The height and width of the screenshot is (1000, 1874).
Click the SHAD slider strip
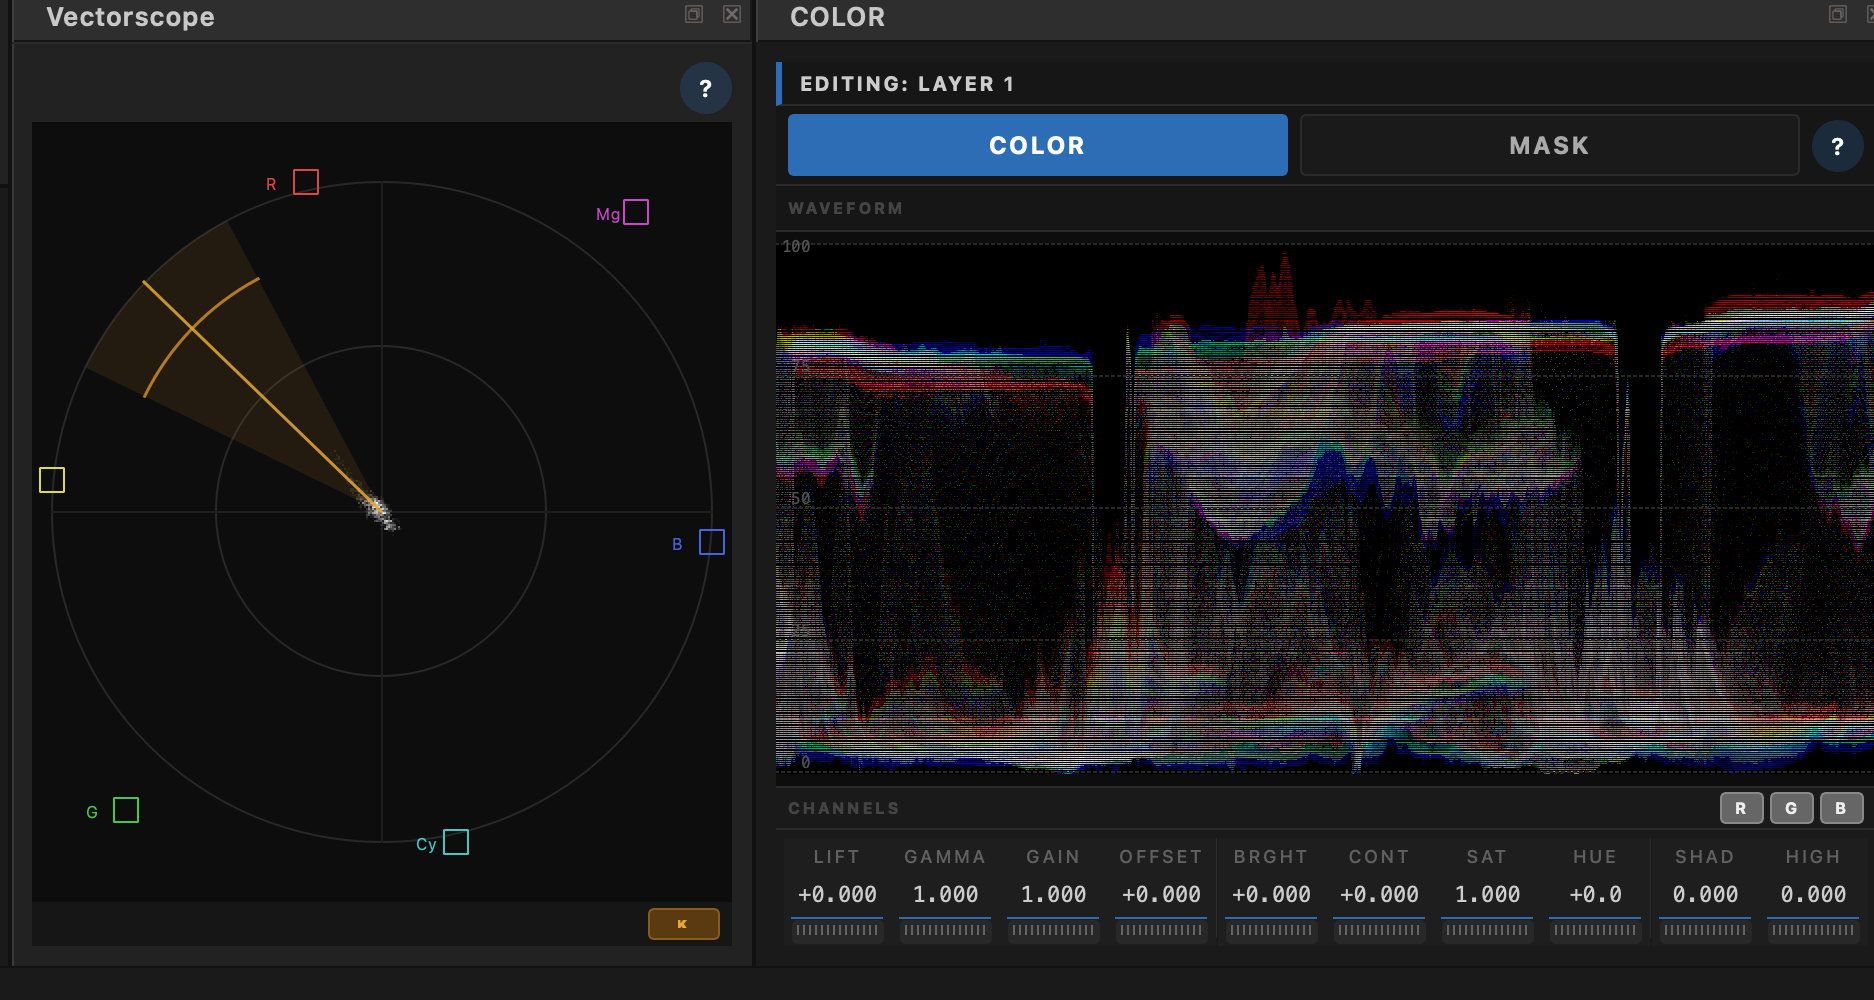(x=1705, y=930)
